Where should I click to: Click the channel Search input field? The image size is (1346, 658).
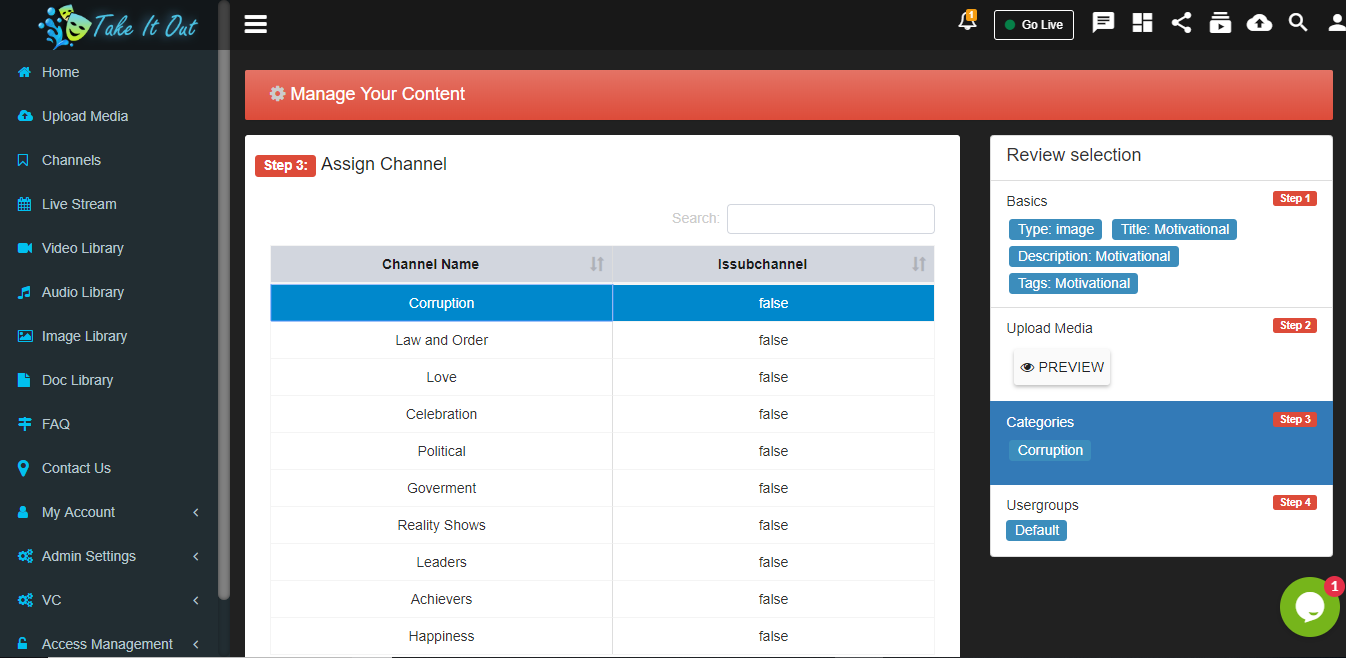pyautogui.click(x=830, y=219)
